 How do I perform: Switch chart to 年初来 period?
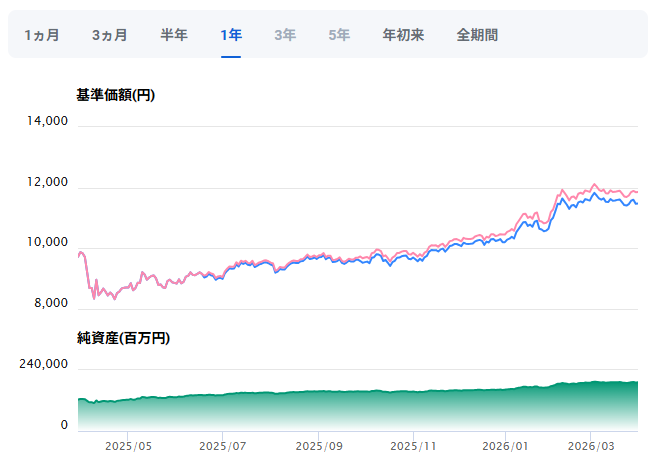click(x=403, y=35)
